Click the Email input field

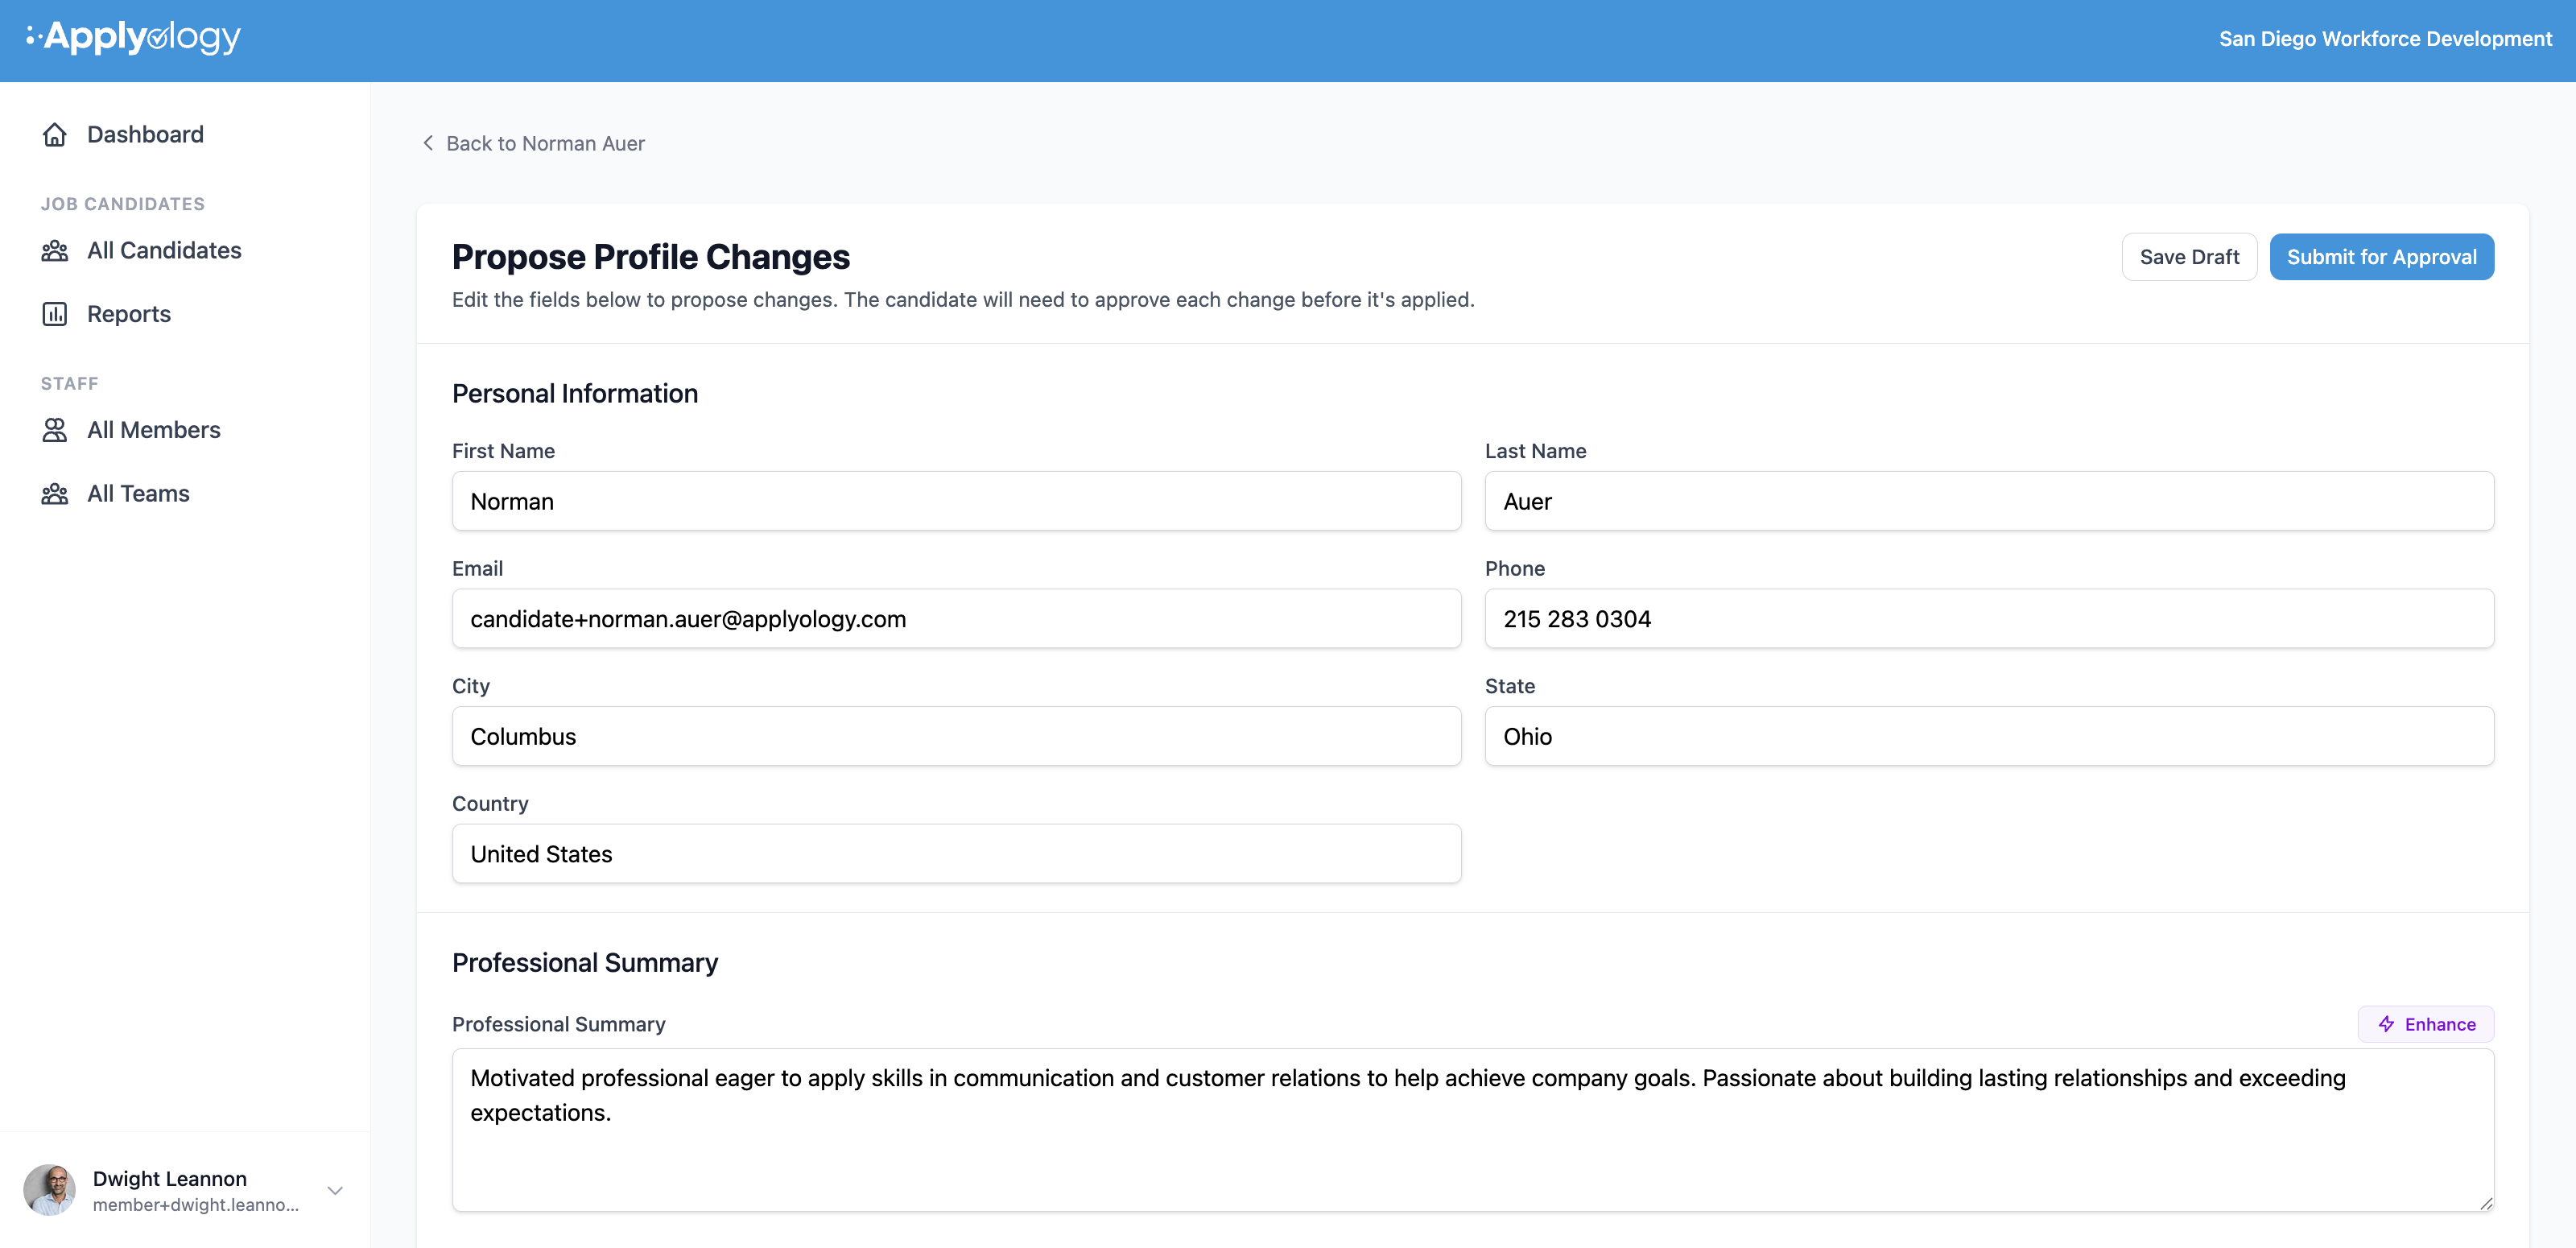click(x=956, y=619)
